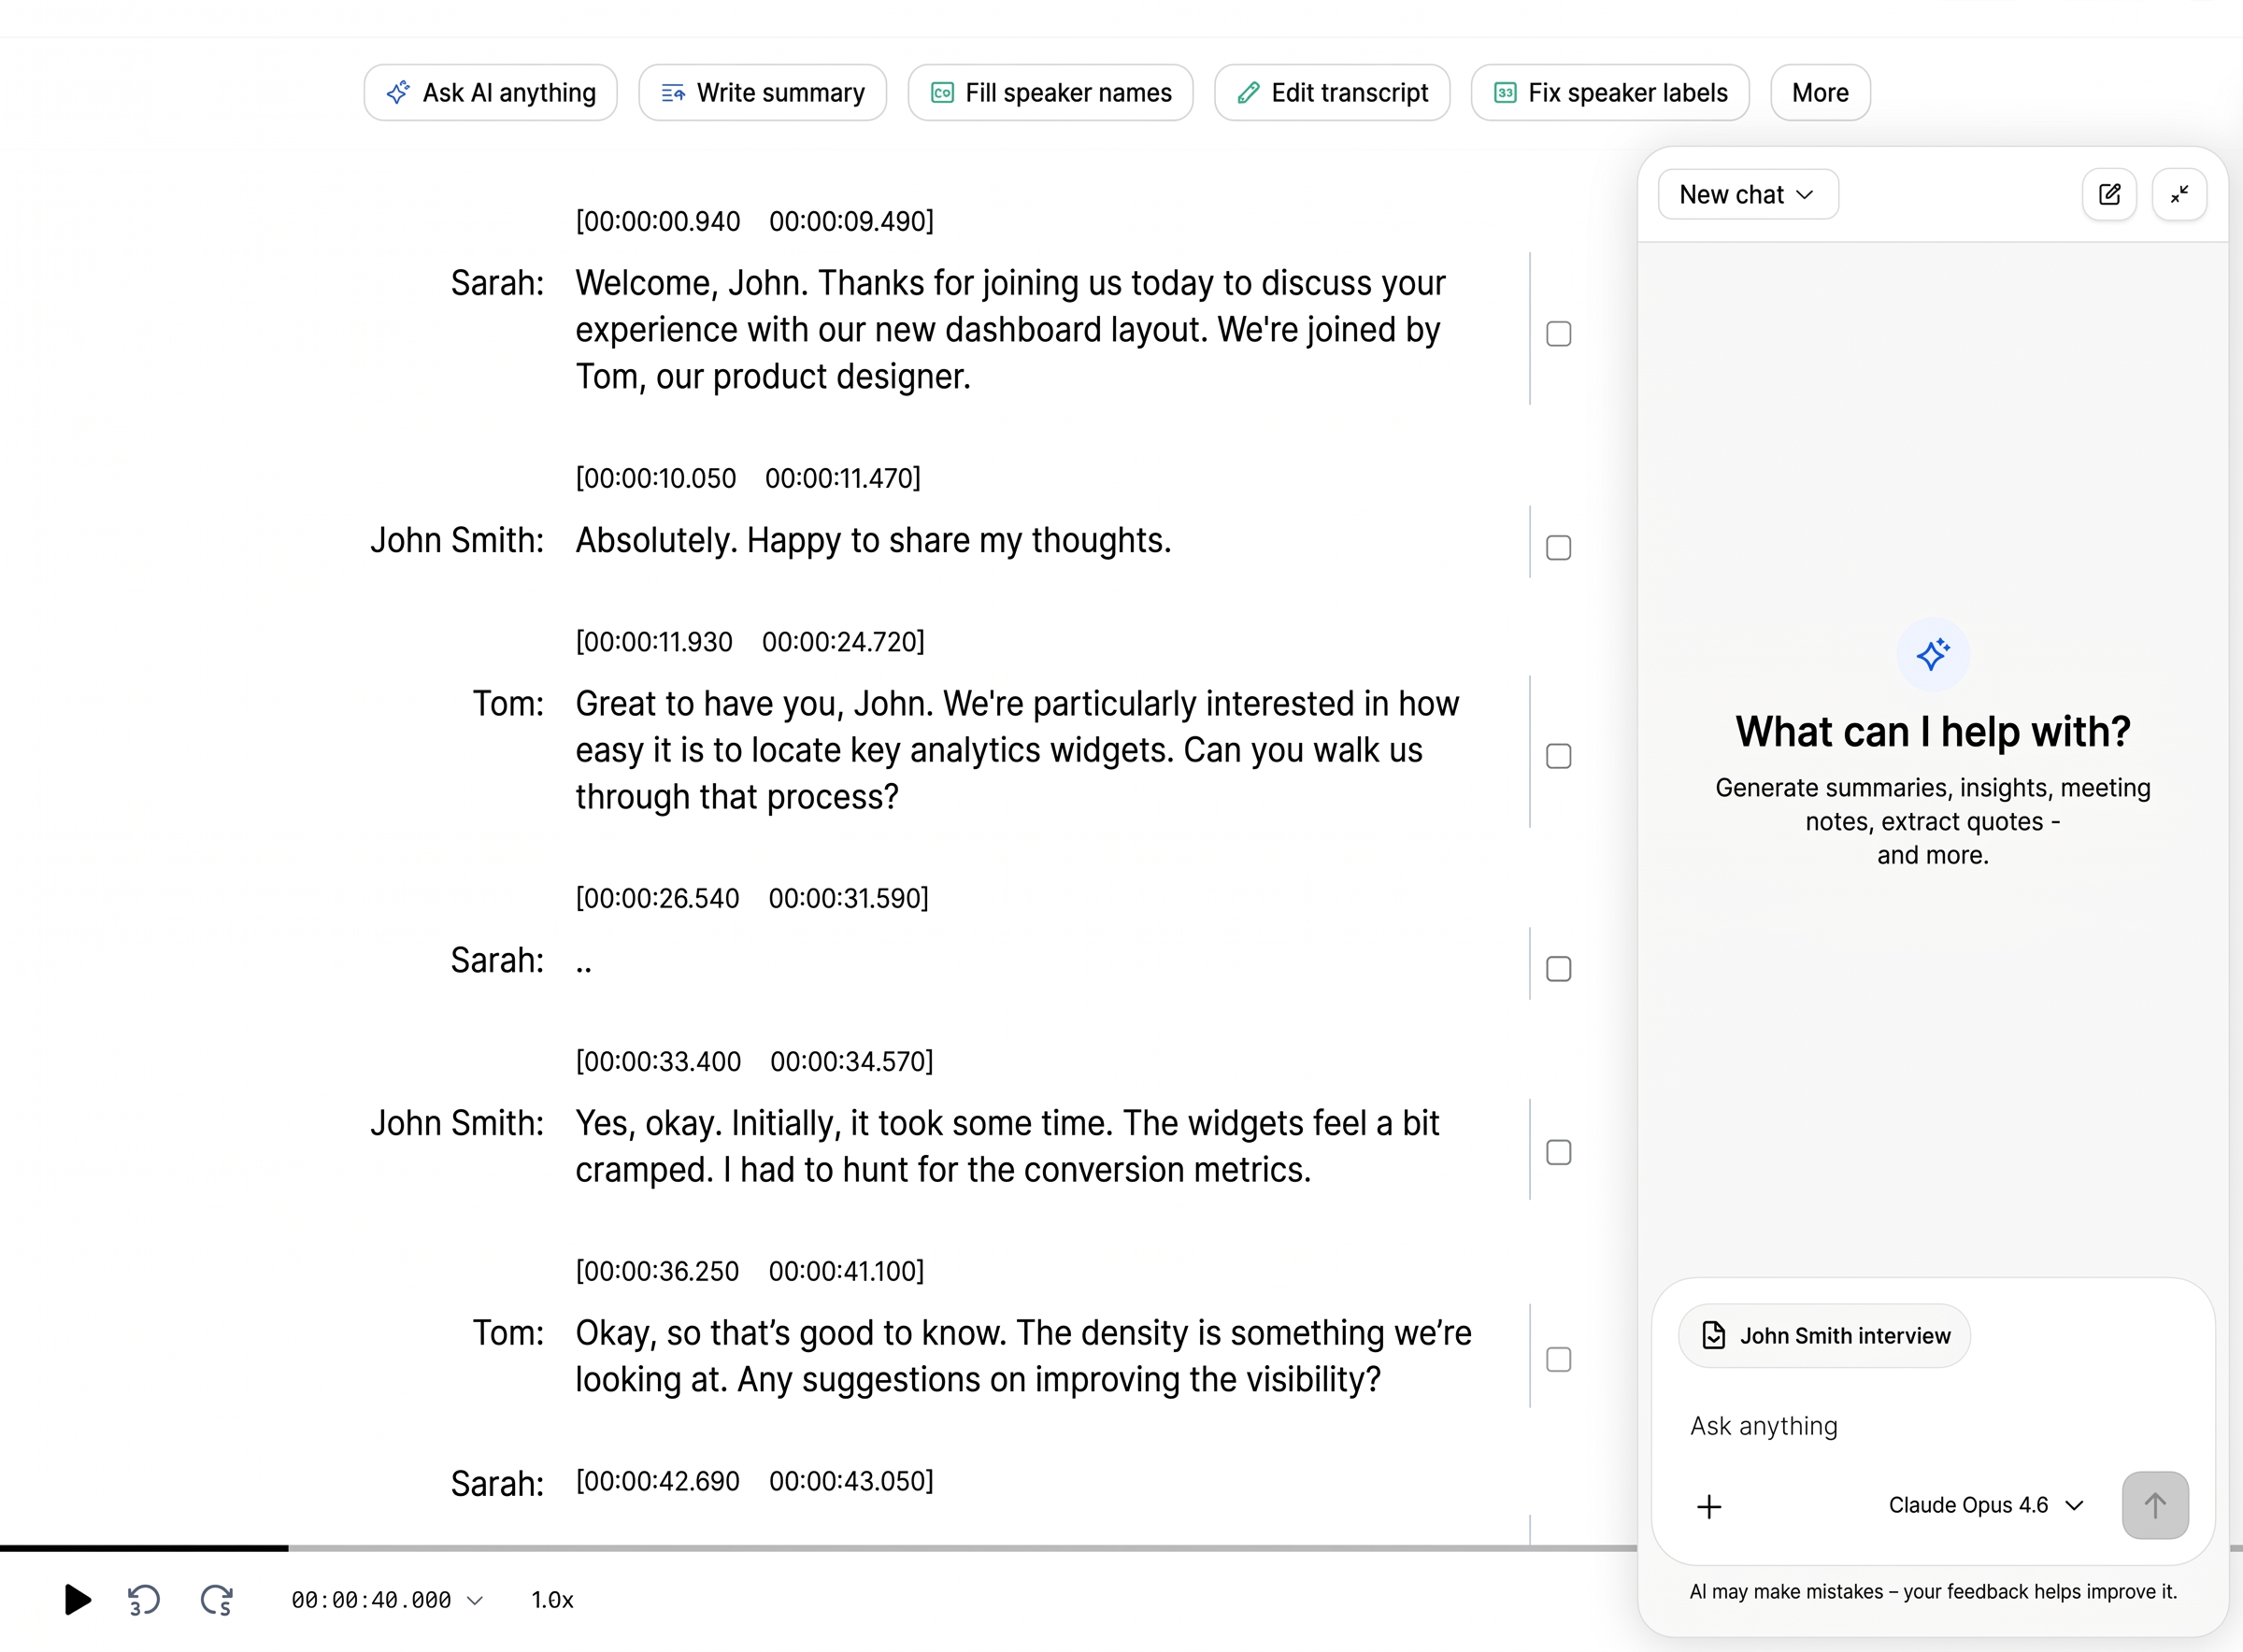Screen dimensions: 2243x1652
Task: Click timestamp [00:00:00.940 00:00:09.490]
Action: [x=754, y=221]
